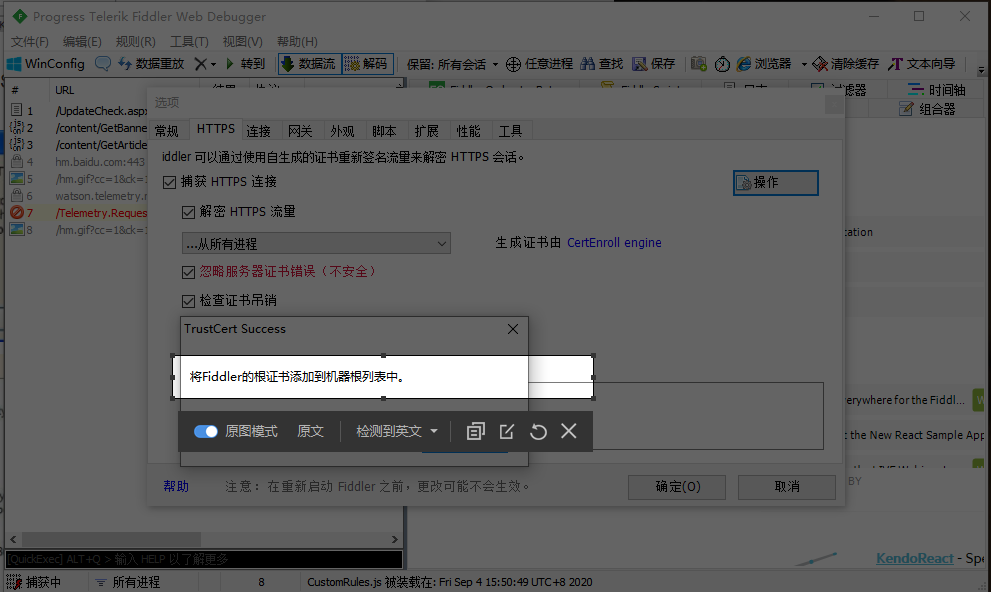The width and height of the screenshot is (991, 592).
Task: Click the QuickExec command input box
Action: [204, 559]
